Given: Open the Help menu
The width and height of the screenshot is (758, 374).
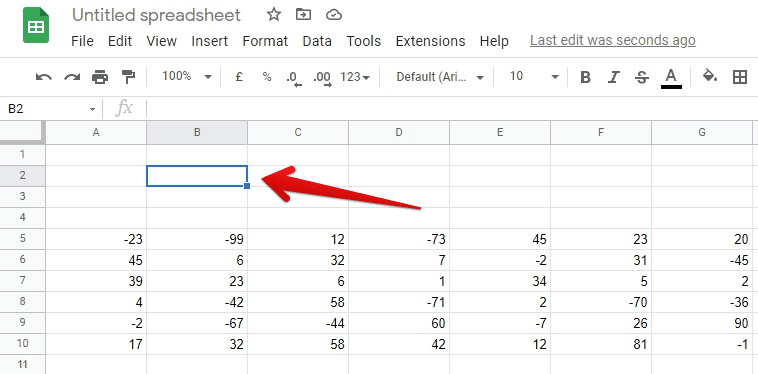Looking at the screenshot, I should point(494,41).
